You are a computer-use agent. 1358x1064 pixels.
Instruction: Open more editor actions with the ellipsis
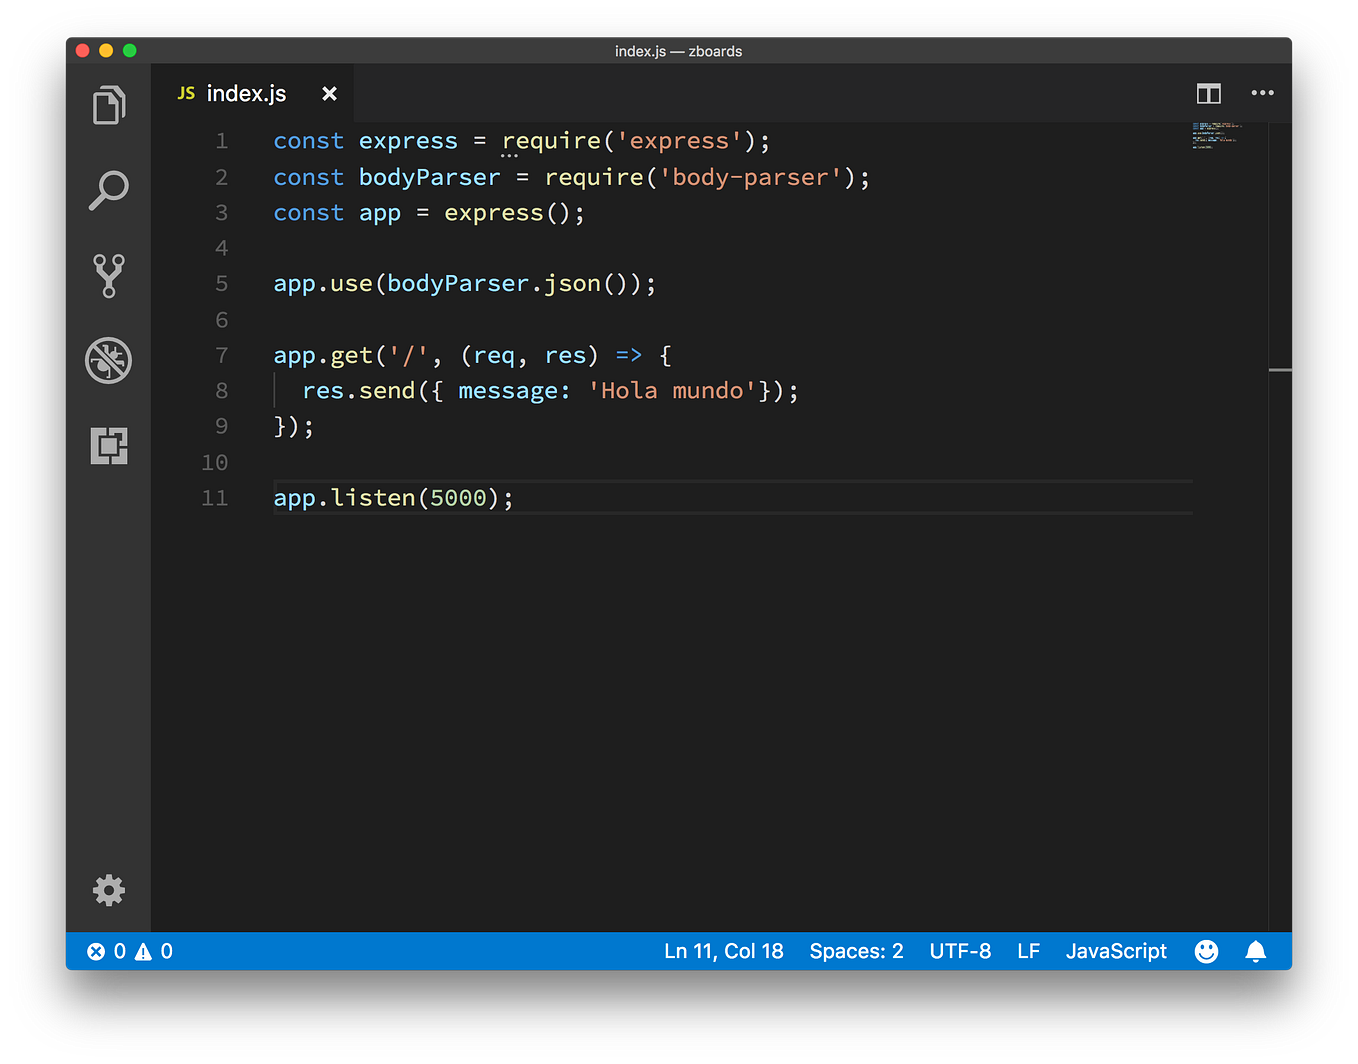pos(1262,93)
